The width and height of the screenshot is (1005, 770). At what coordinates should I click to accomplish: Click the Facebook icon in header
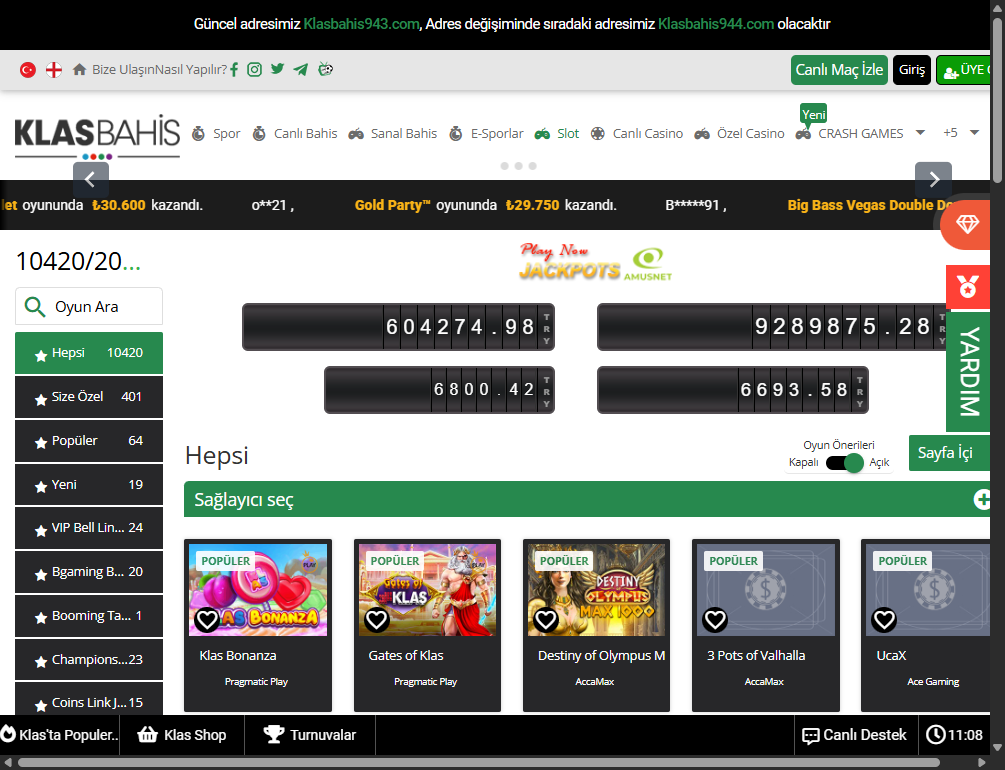pos(234,70)
